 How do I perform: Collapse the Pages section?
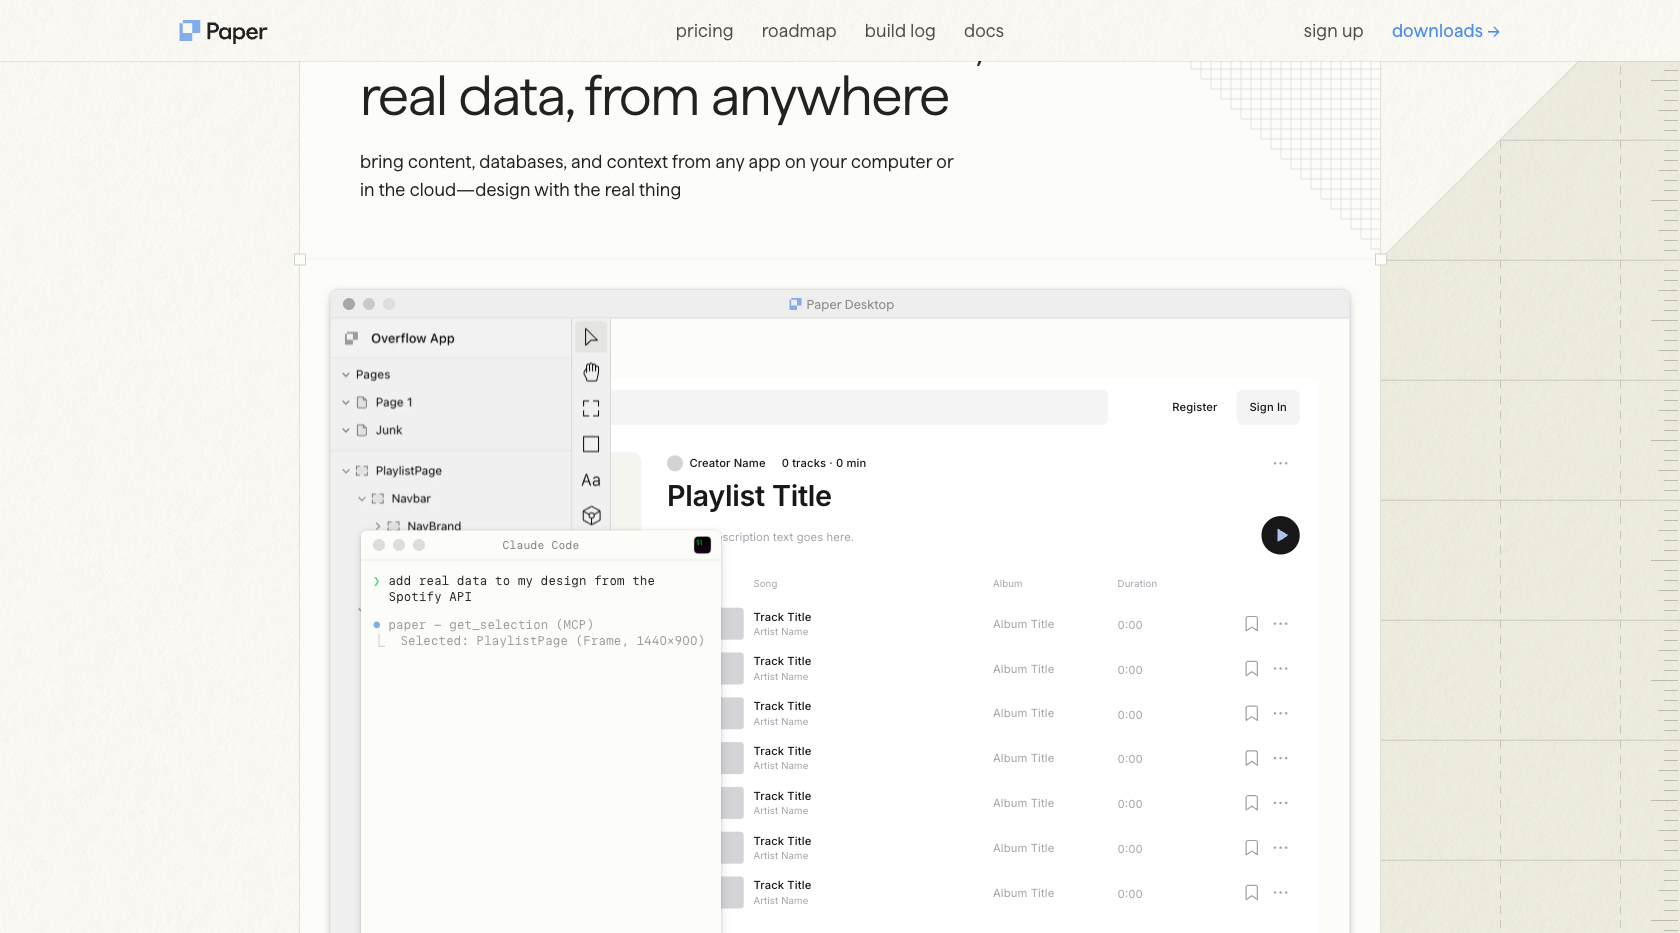347,374
